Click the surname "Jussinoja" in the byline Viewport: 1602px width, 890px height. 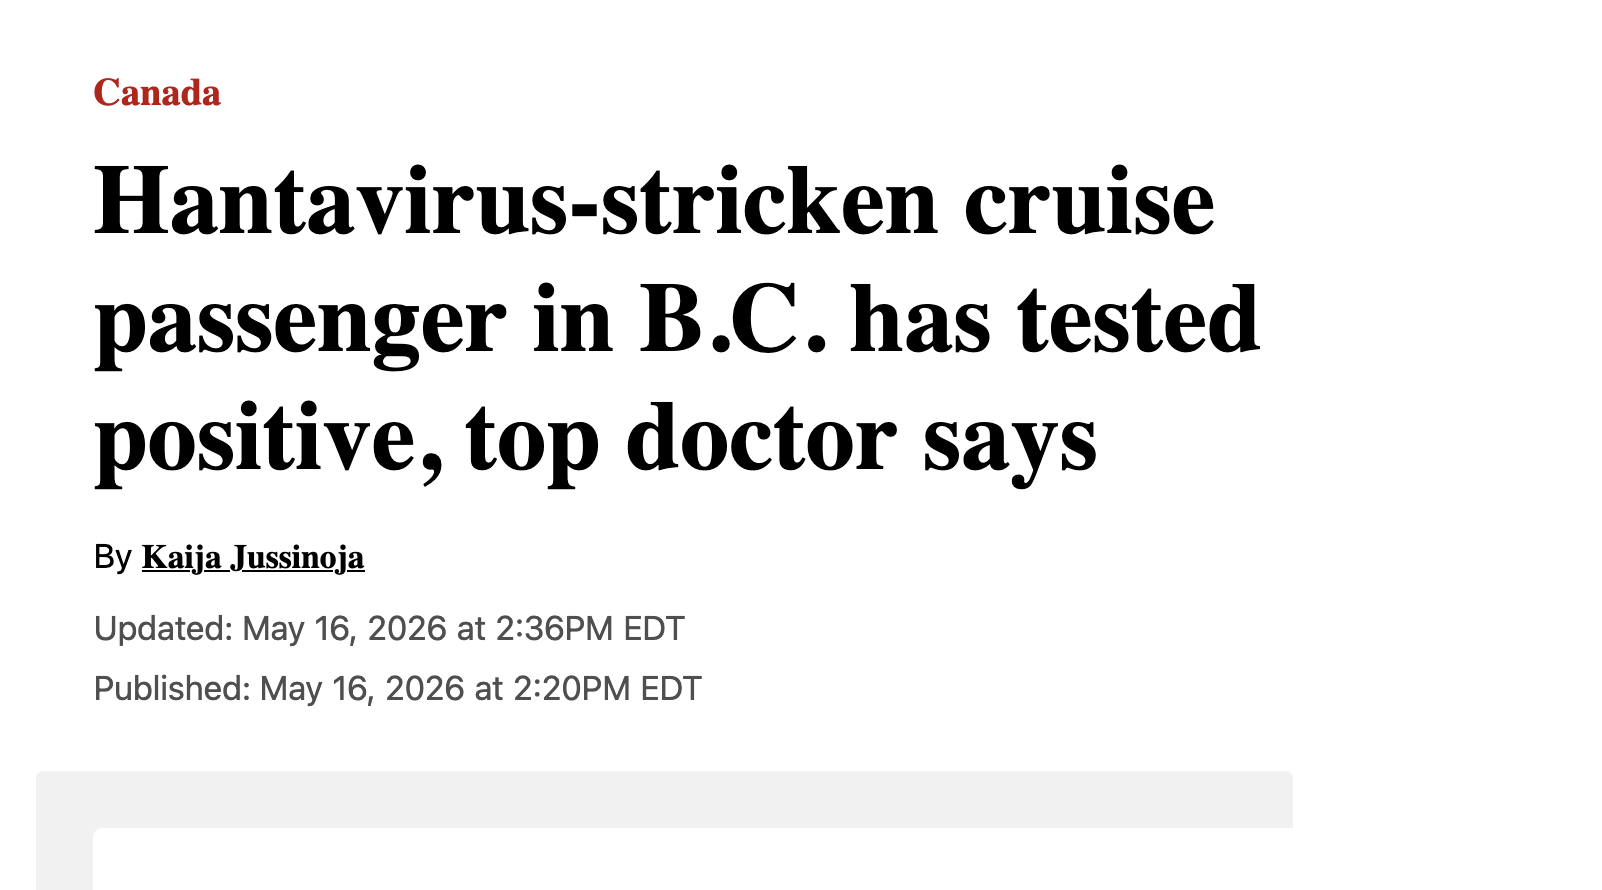[x=297, y=557]
